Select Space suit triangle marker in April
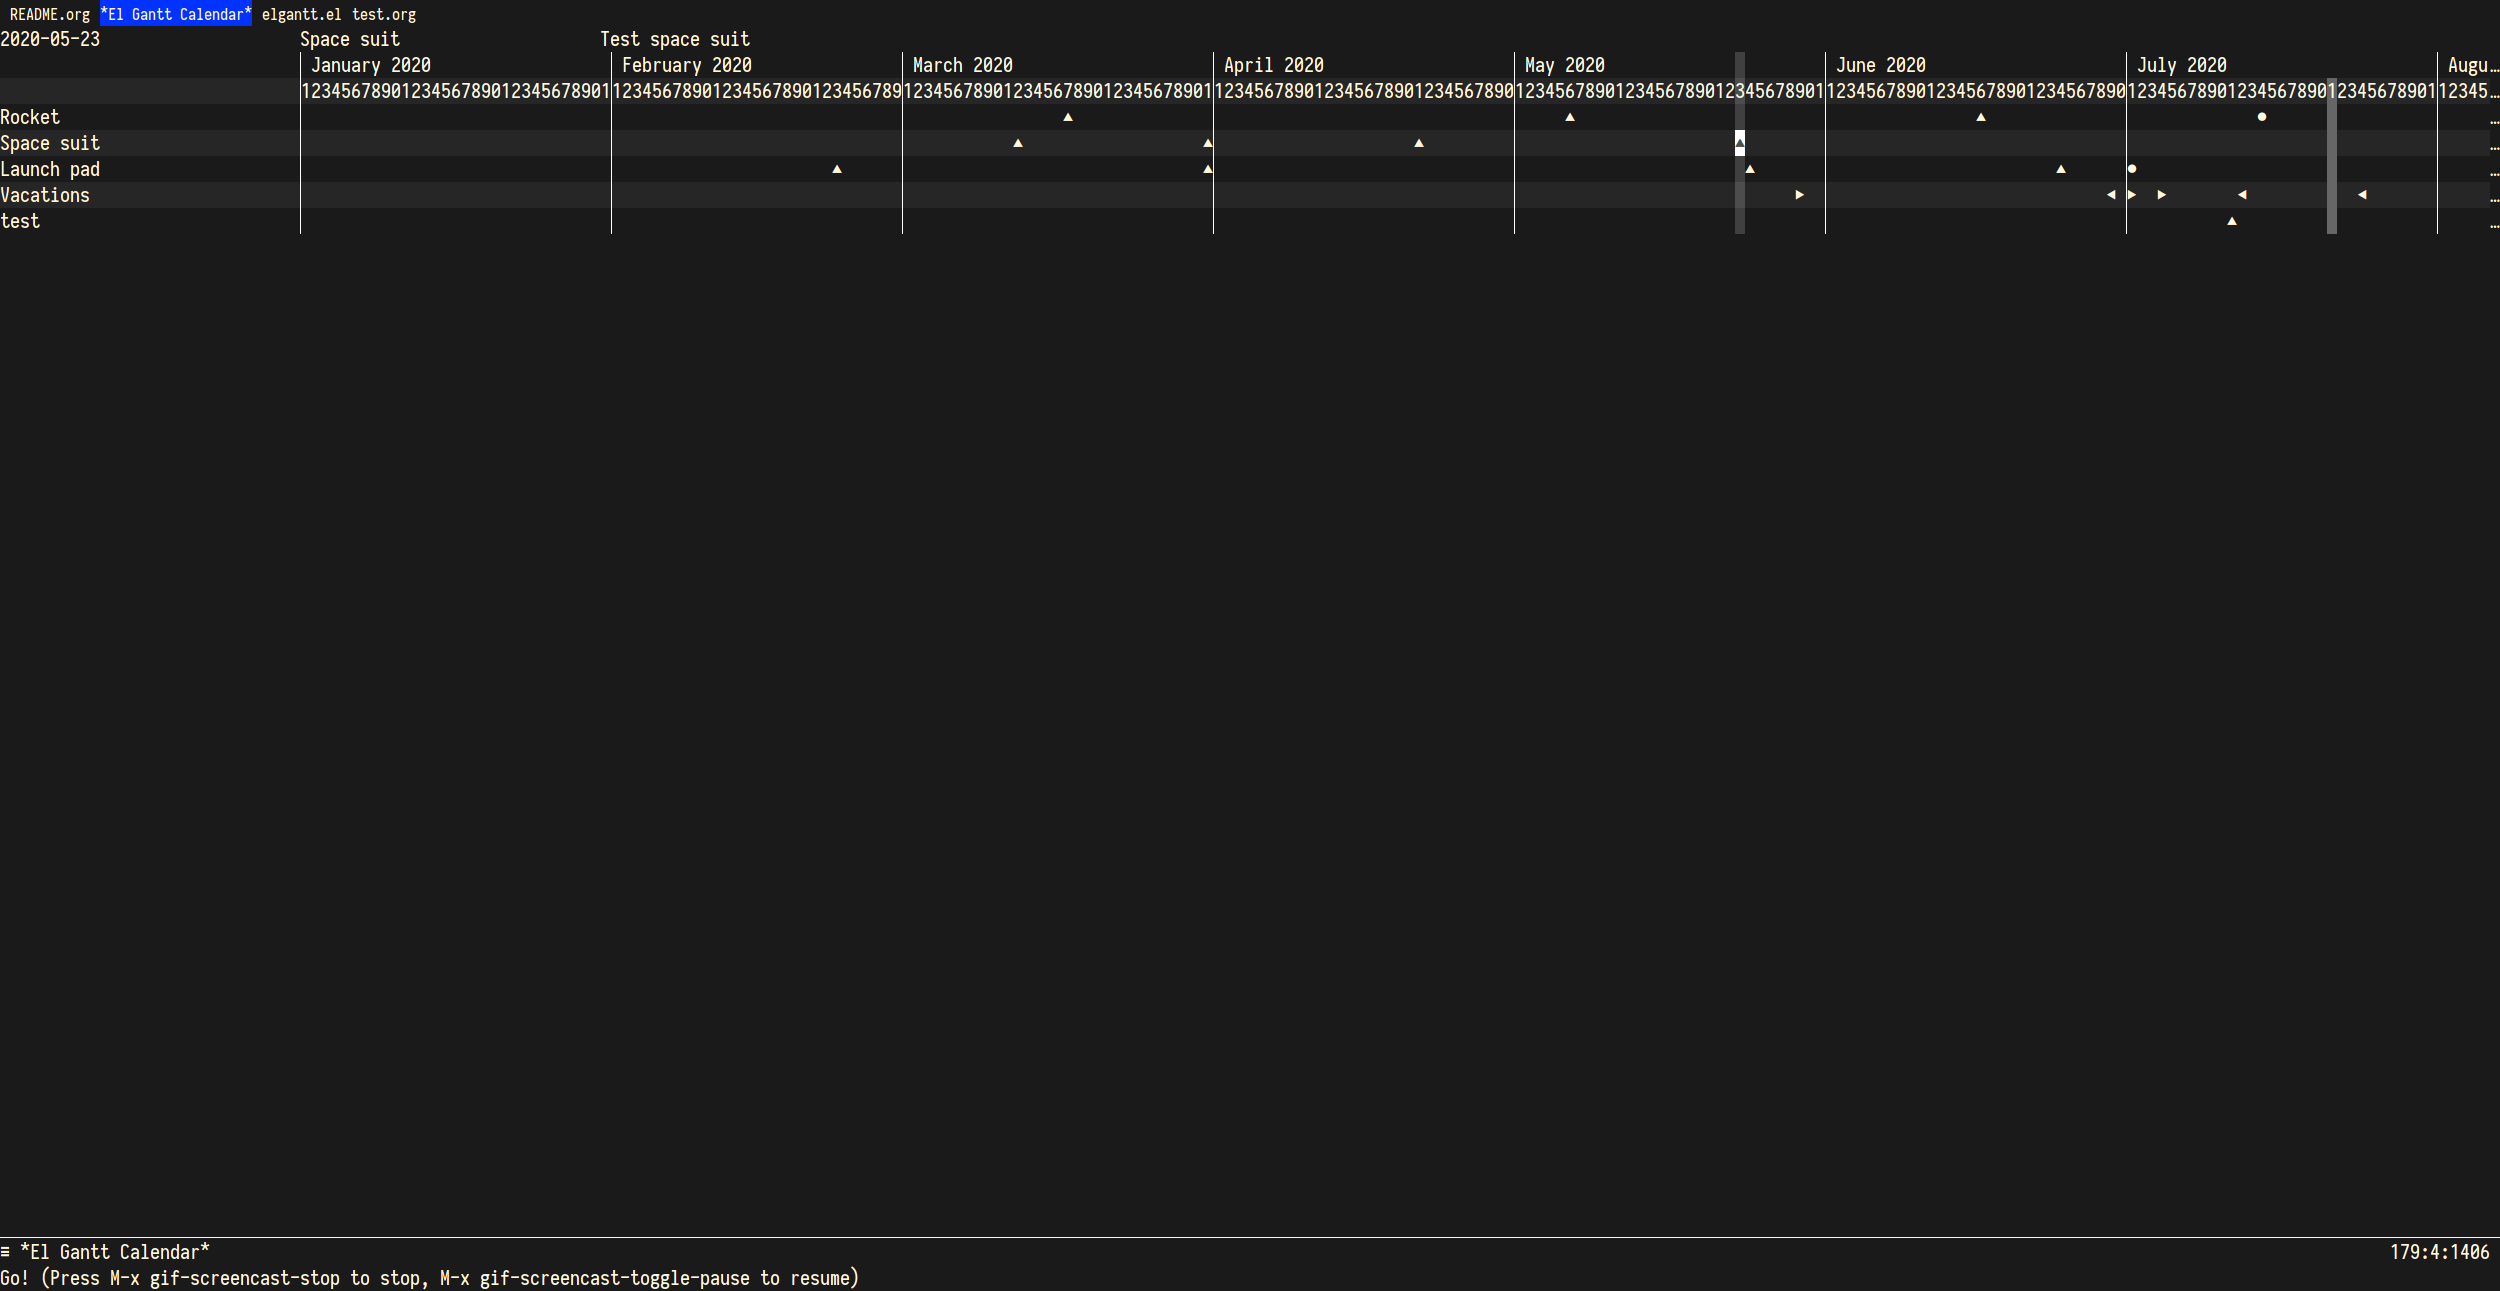2500x1291 pixels. [x=1419, y=144]
